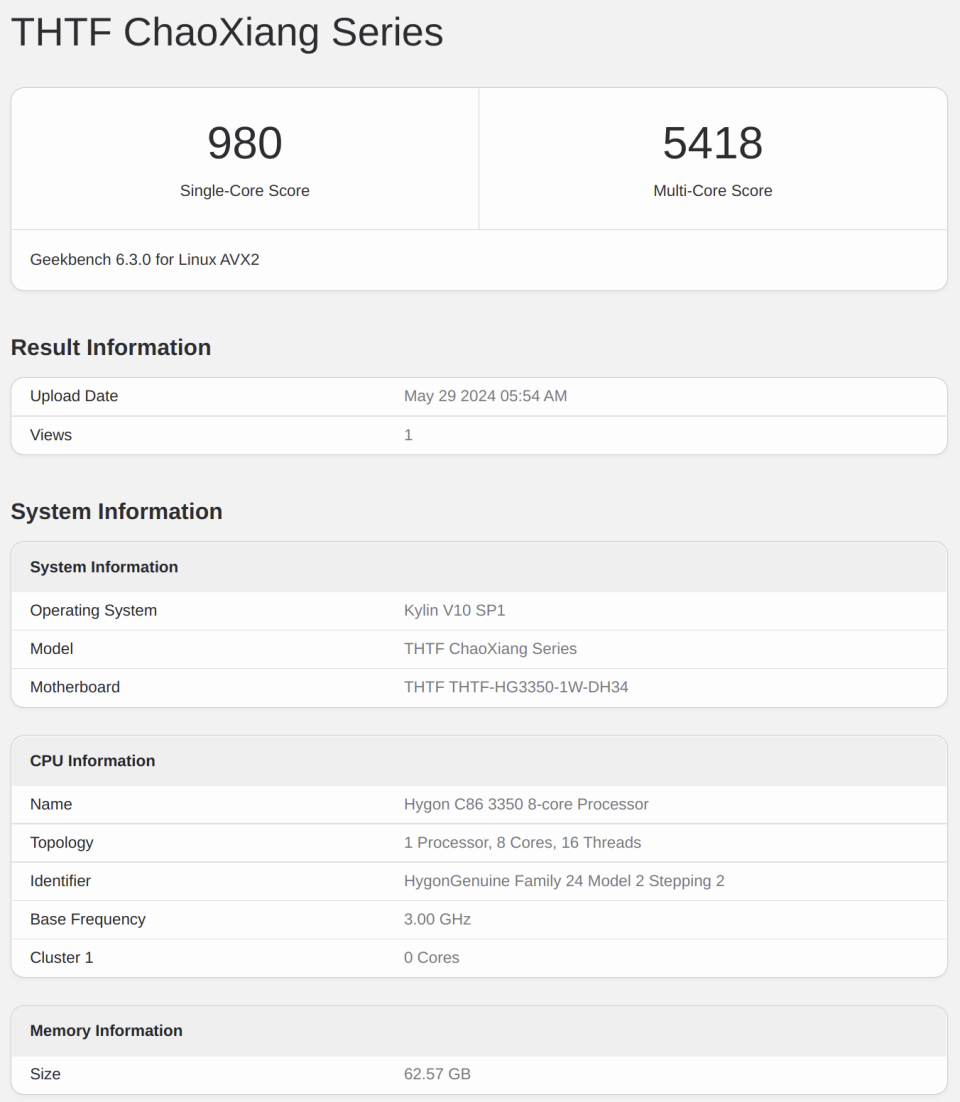Click the Hygon C86 3350 processor name
This screenshot has height=1102, width=960.
pos(526,804)
